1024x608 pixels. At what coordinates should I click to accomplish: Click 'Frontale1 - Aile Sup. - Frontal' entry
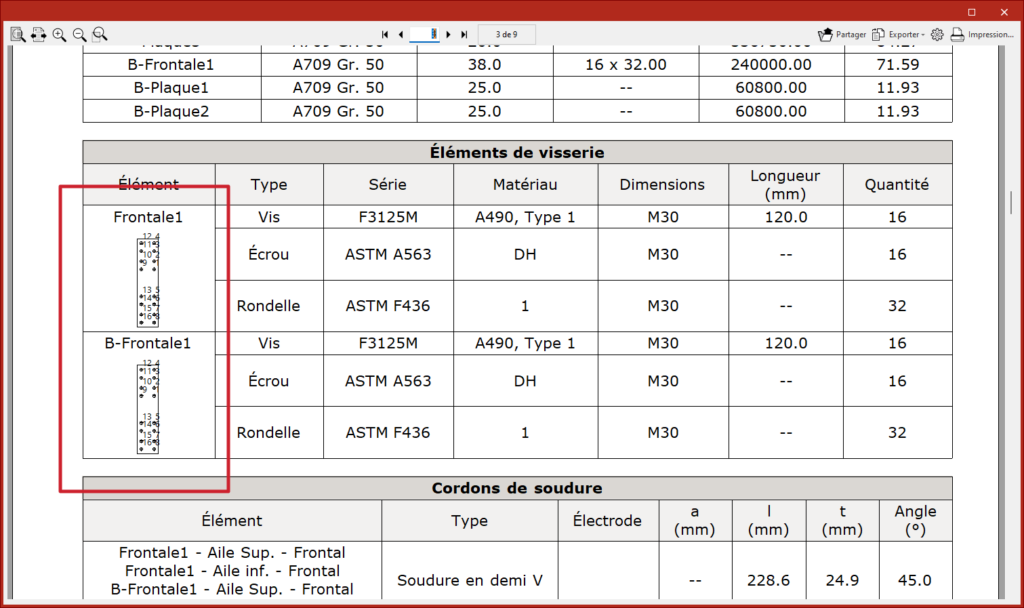pyautogui.click(x=232, y=552)
